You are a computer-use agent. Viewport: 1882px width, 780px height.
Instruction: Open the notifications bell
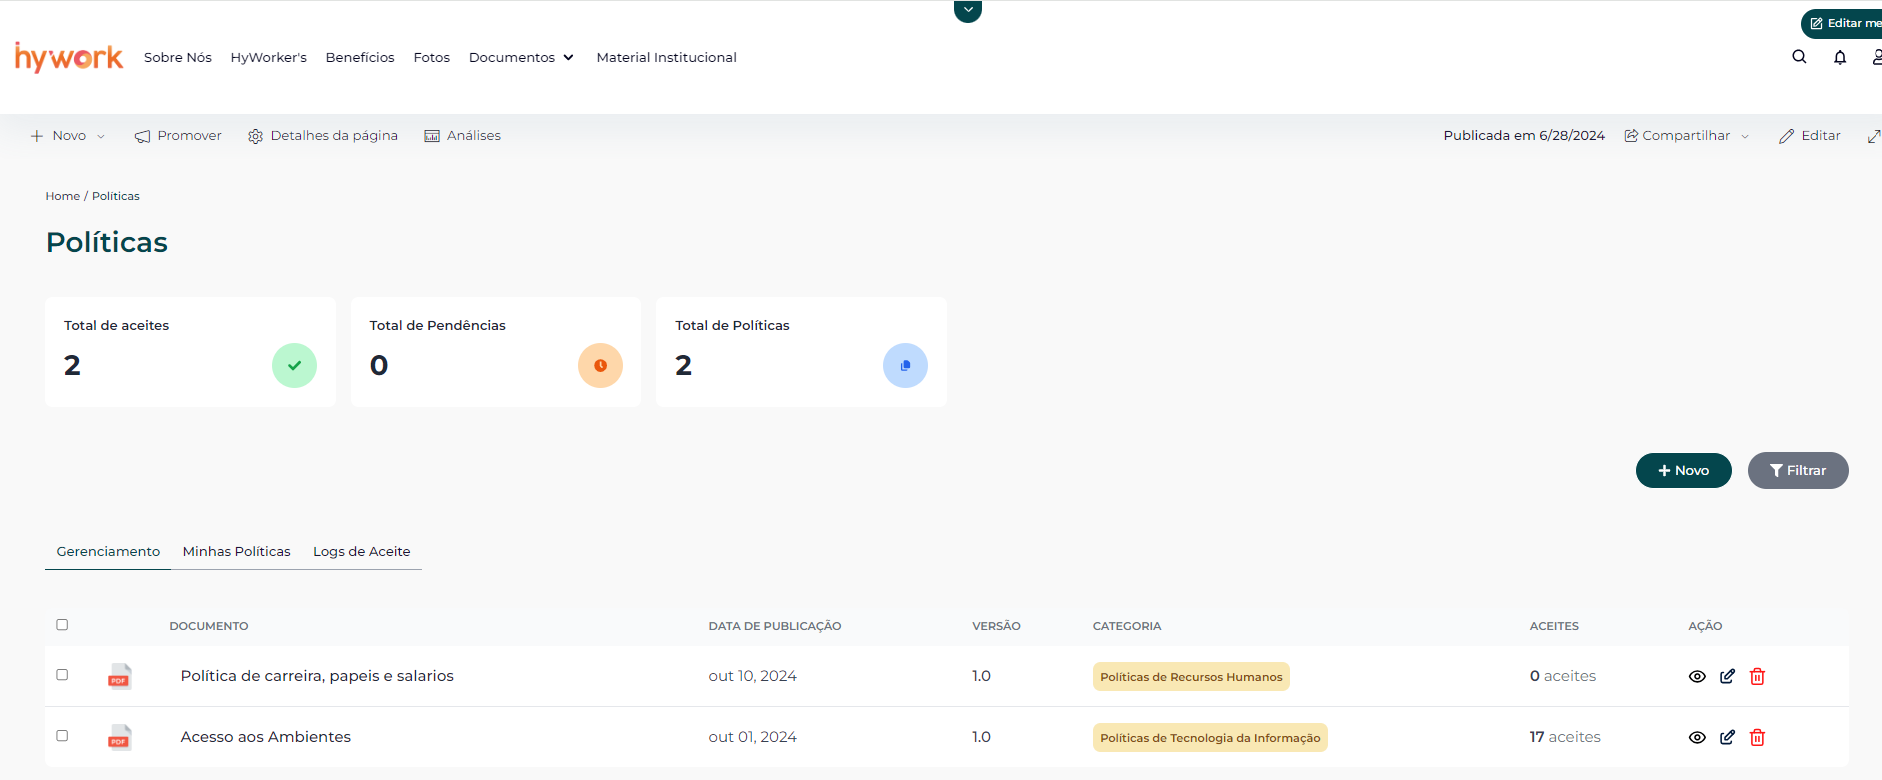pyautogui.click(x=1839, y=57)
